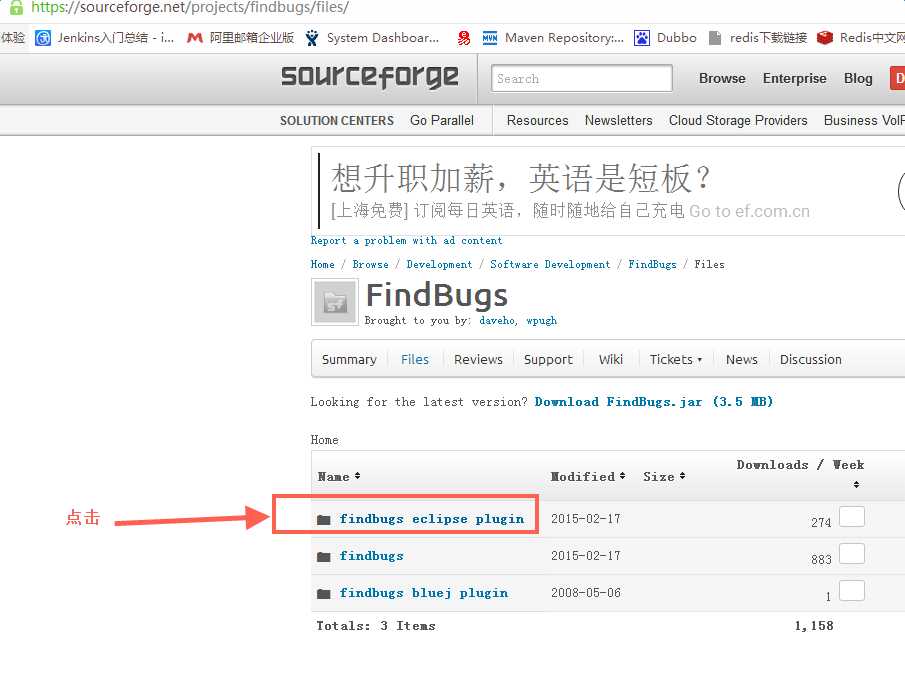Switch to the Files tab
The width and height of the screenshot is (905, 690).
coord(415,359)
